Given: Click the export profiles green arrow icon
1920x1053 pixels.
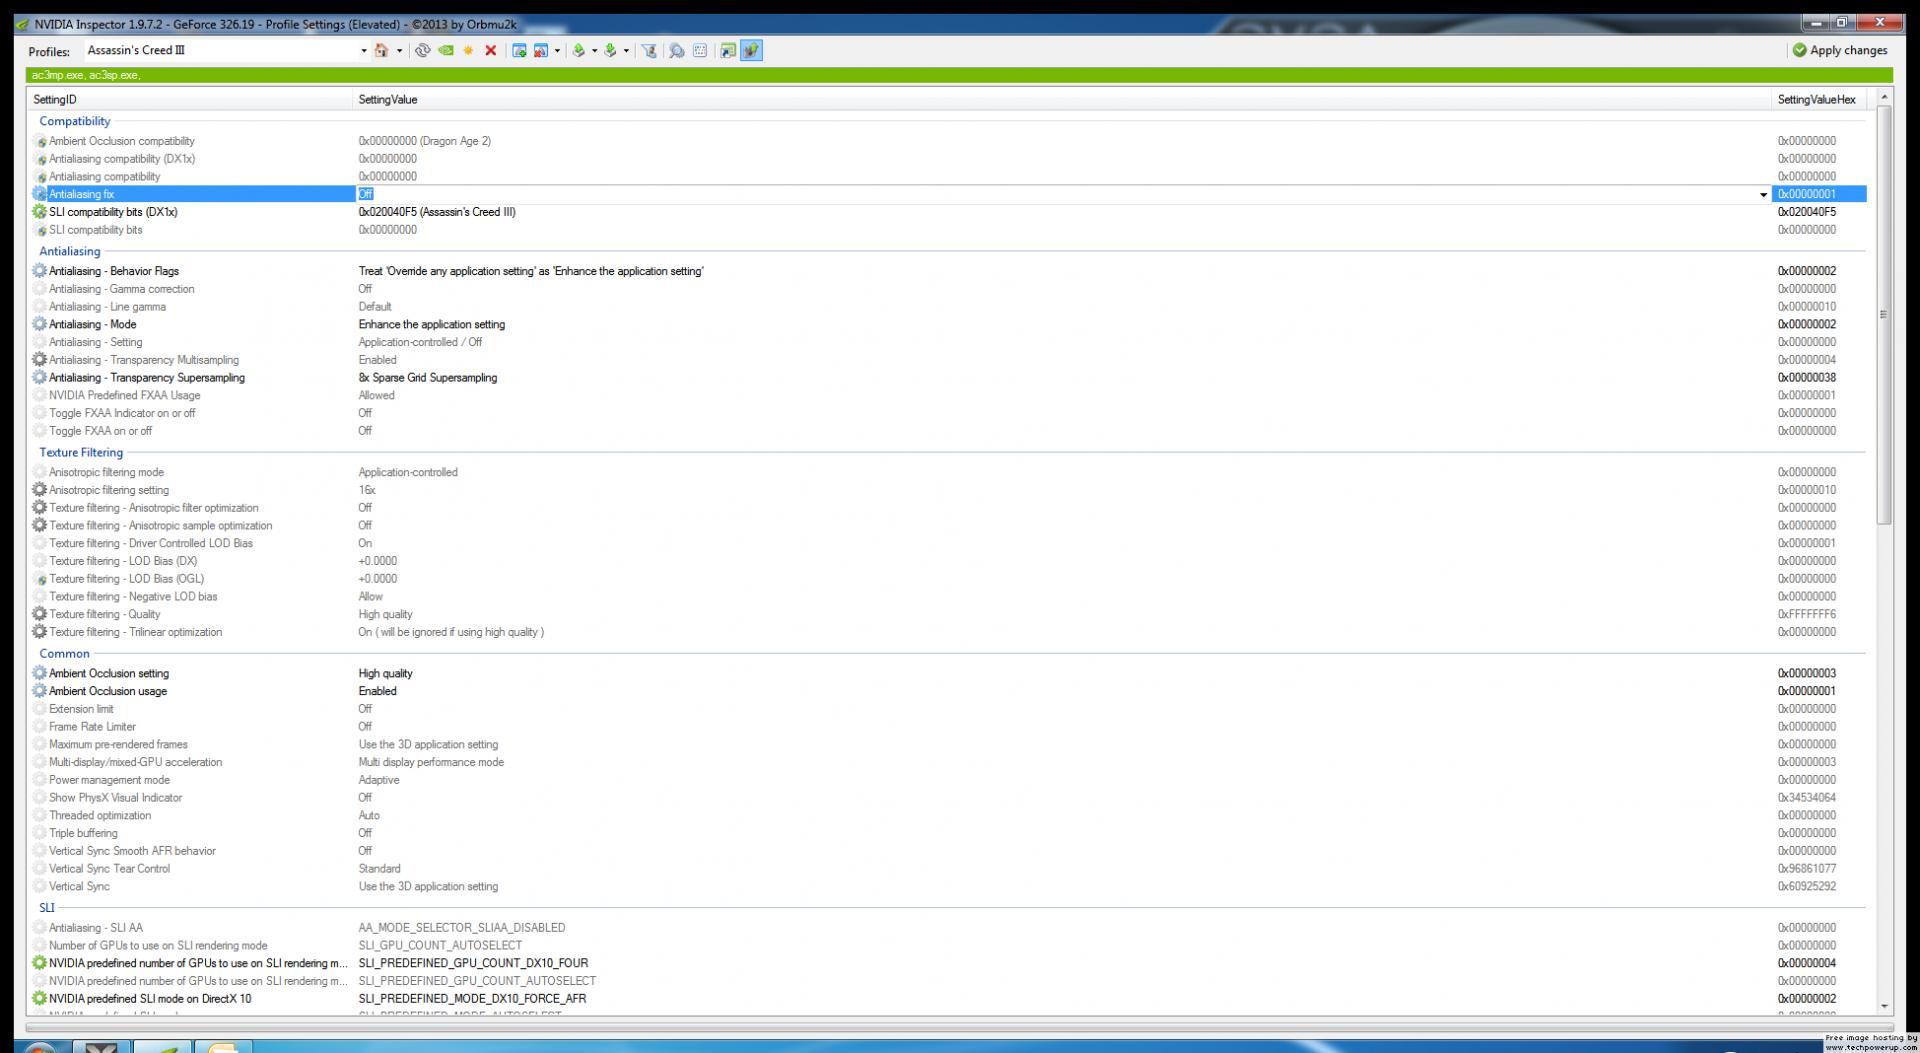Looking at the screenshot, I should 579,50.
